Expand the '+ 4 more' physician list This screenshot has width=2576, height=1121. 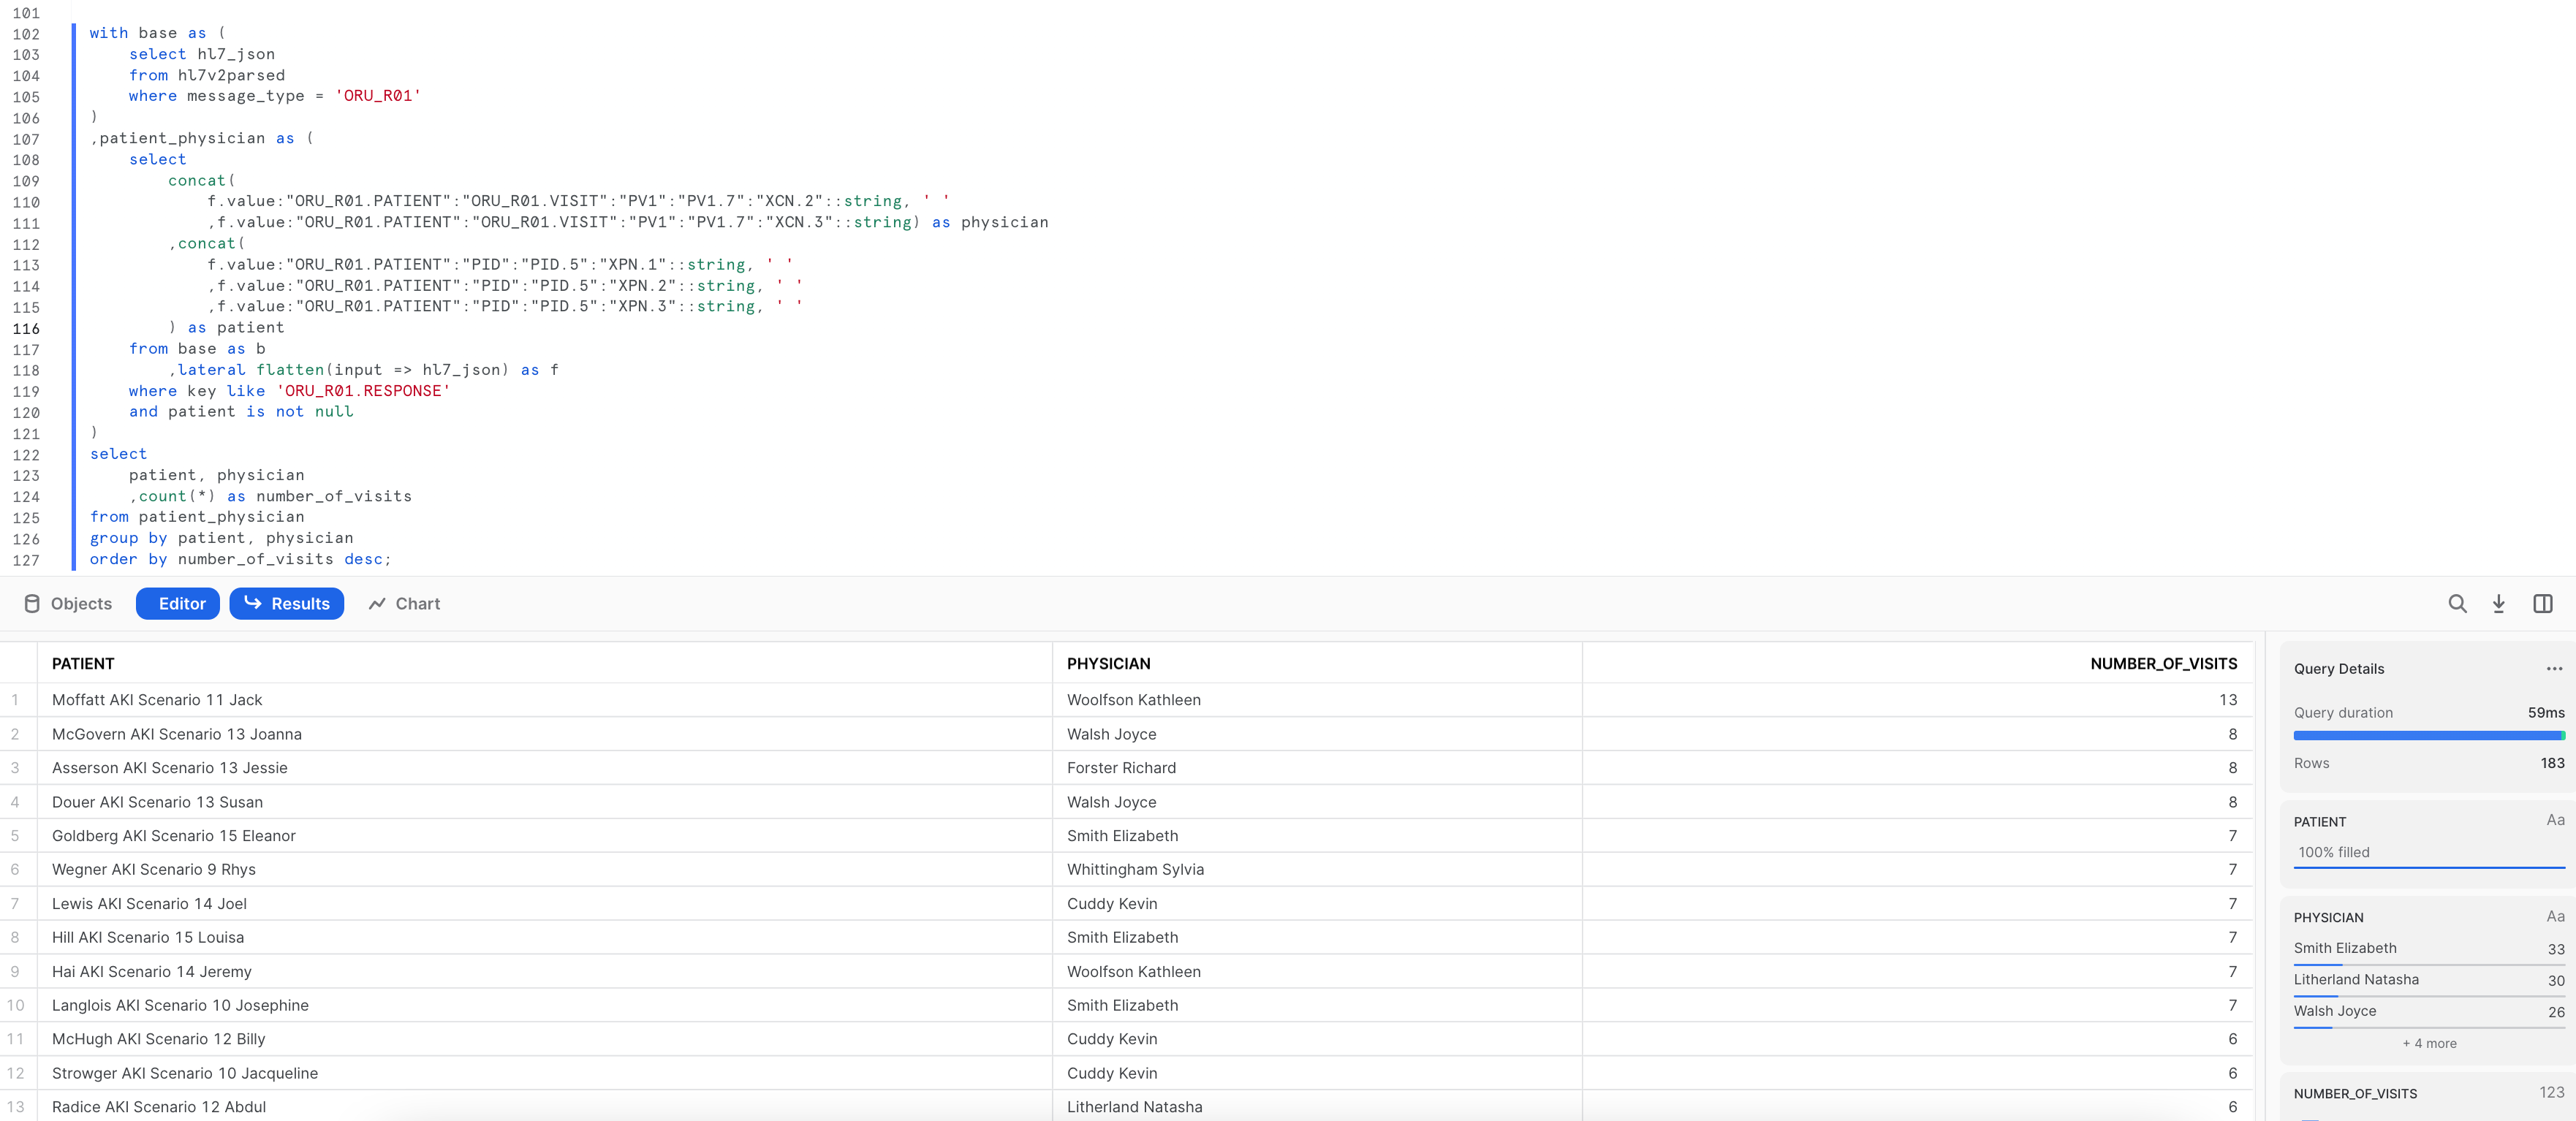(x=2428, y=1043)
